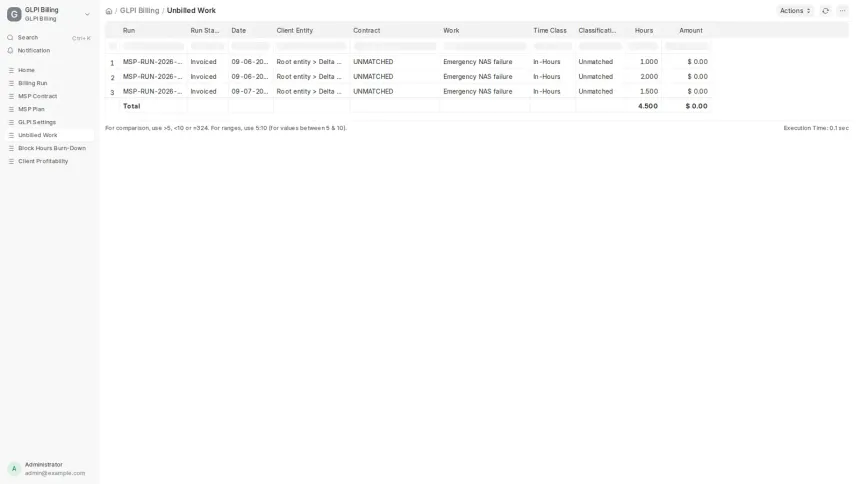The image size is (860, 484).
Task: Click the home breadcrumb icon
Action: click(x=109, y=11)
